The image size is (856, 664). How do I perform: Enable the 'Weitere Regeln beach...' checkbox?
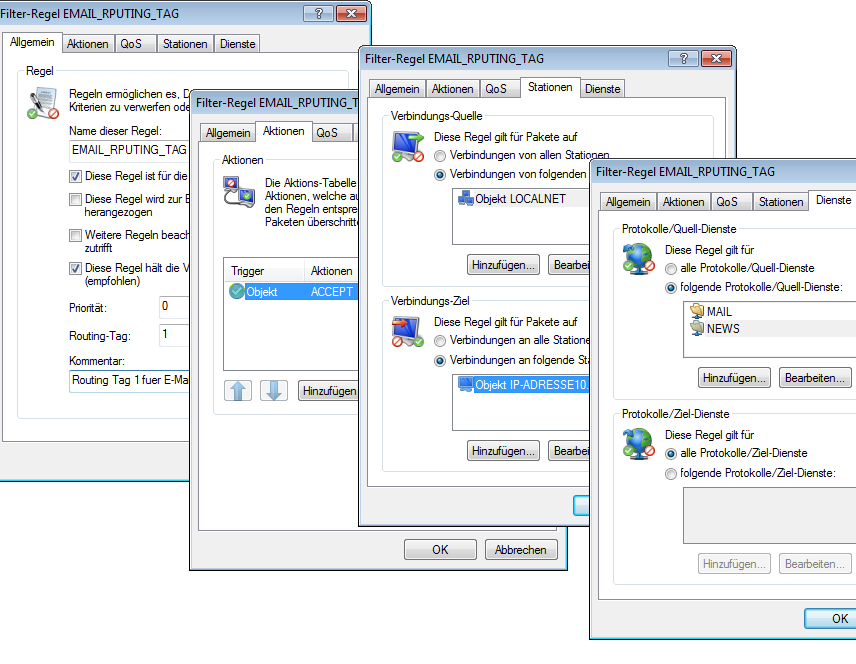(x=76, y=236)
